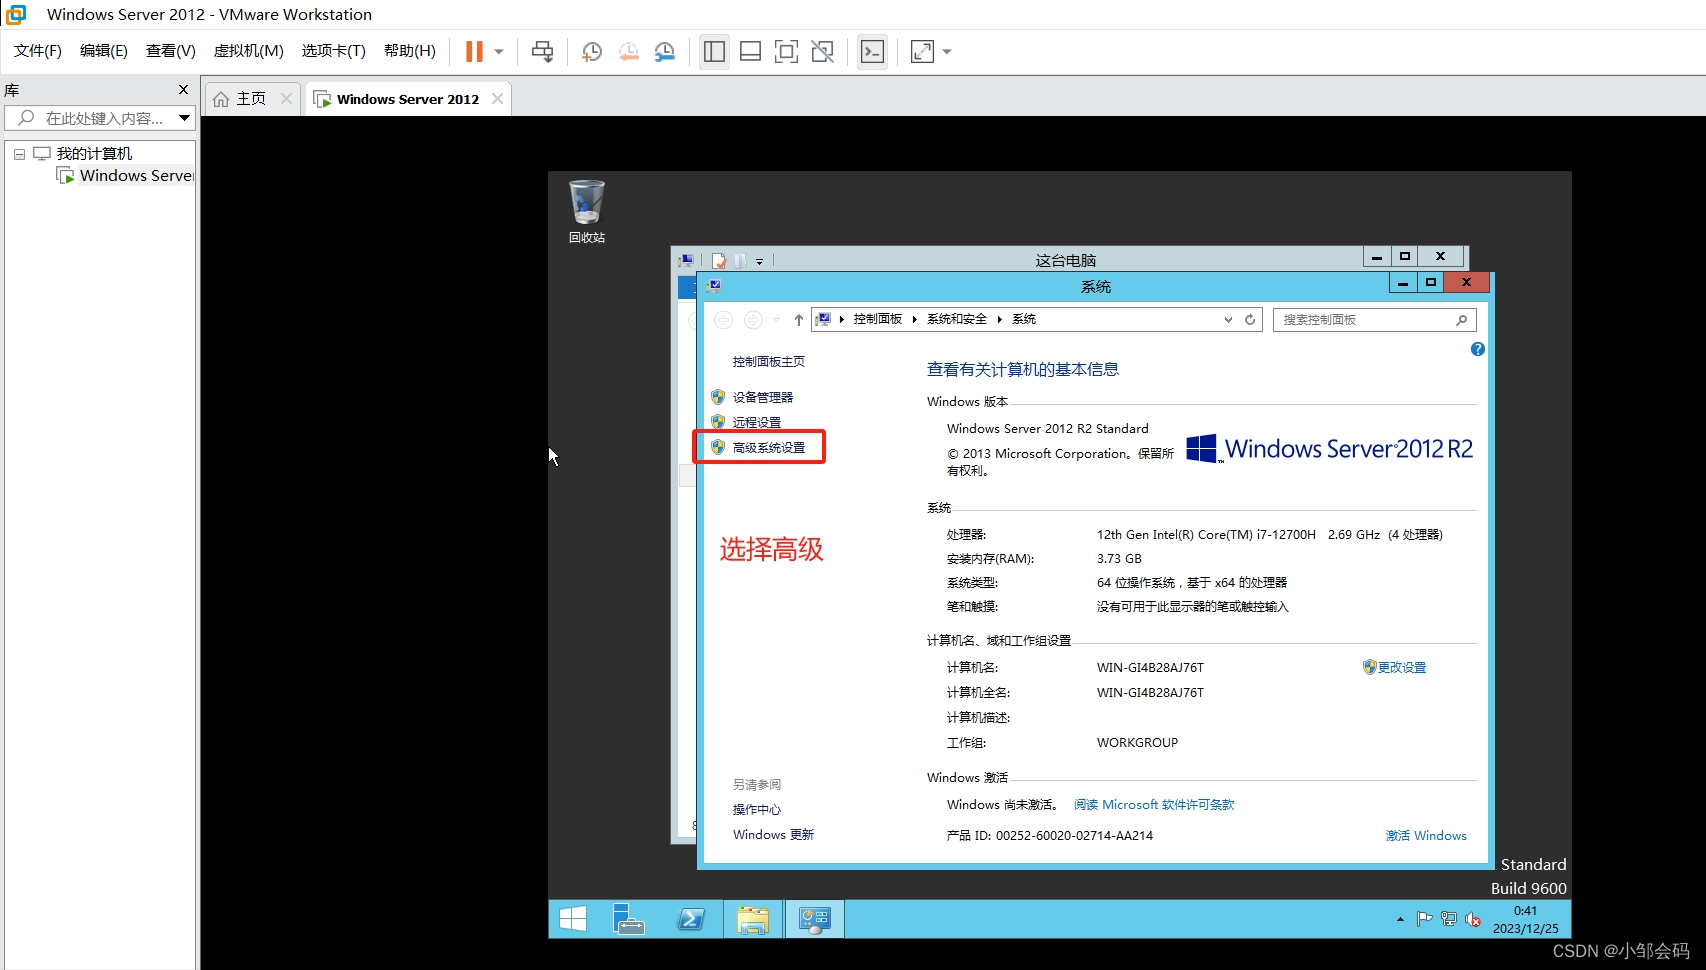Open File Explorer from the taskbar
The width and height of the screenshot is (1706, 970).
point(753,919)
